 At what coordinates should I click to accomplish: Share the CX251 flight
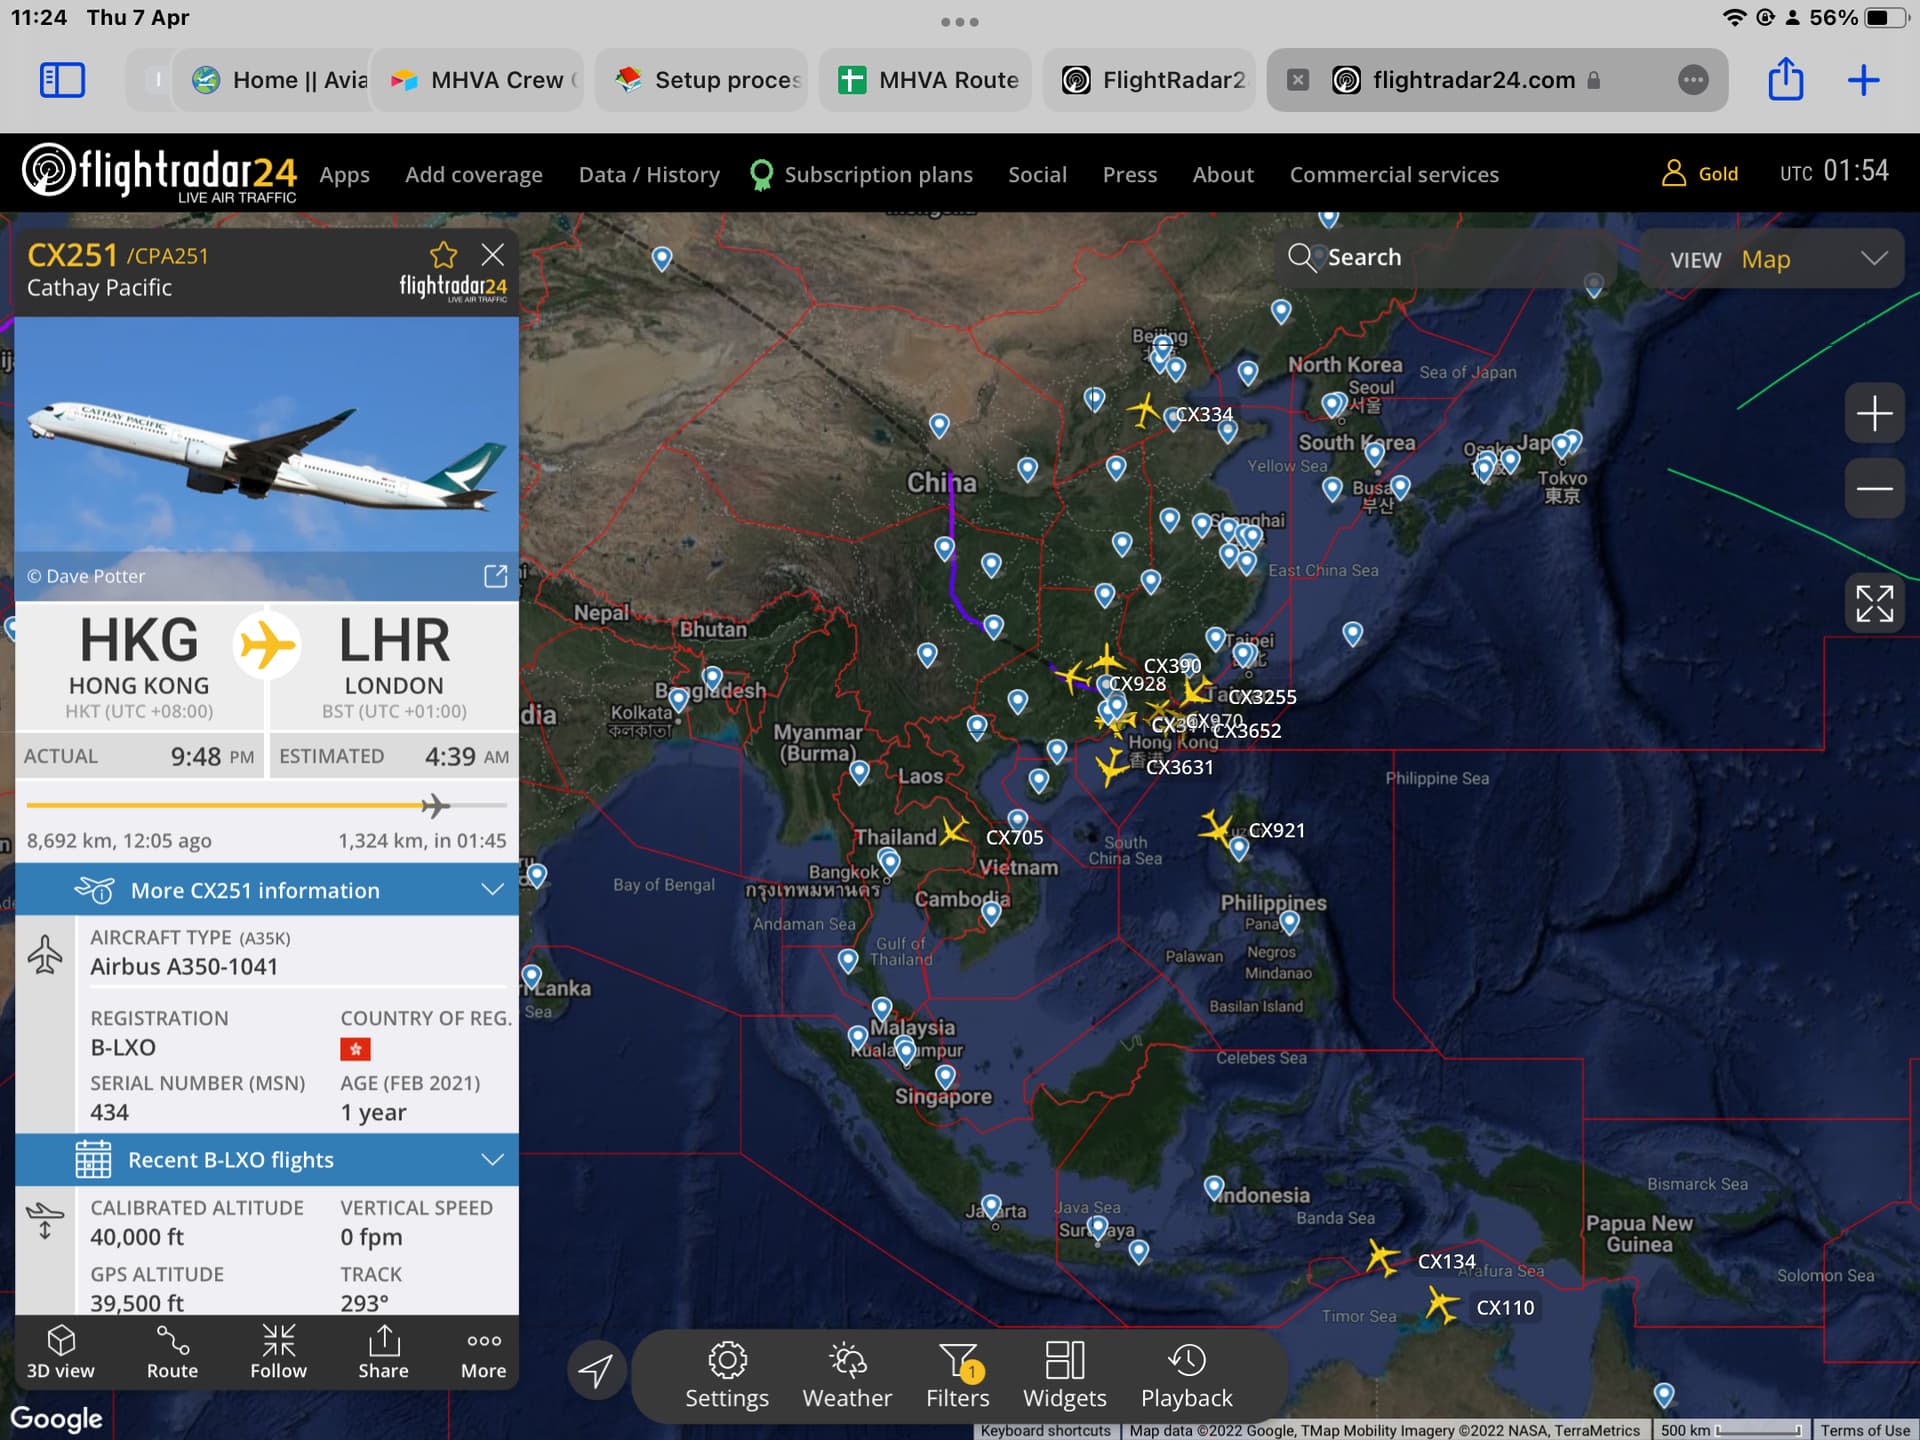coord(383,1351)
